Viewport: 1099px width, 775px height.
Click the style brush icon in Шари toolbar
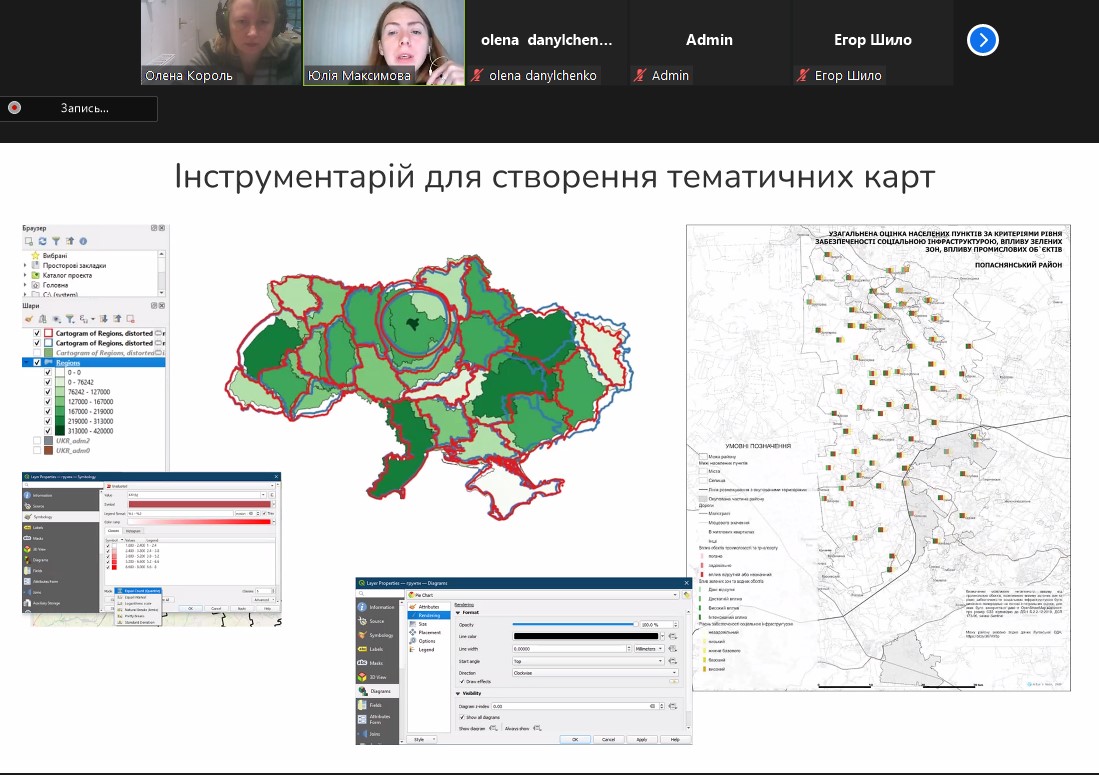pos(30,319)
